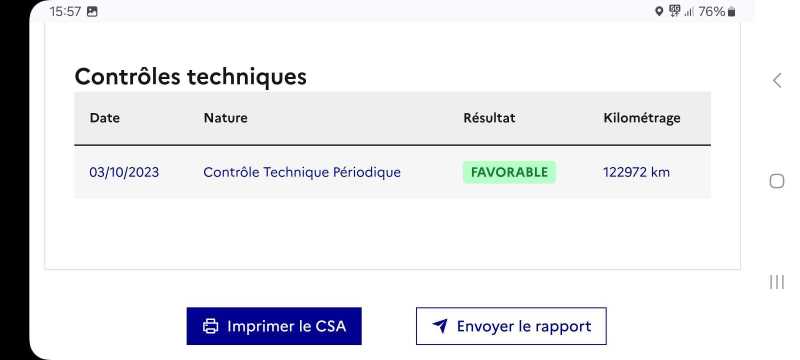Tap the signal strength bars icon

click(x=689, y=11)
